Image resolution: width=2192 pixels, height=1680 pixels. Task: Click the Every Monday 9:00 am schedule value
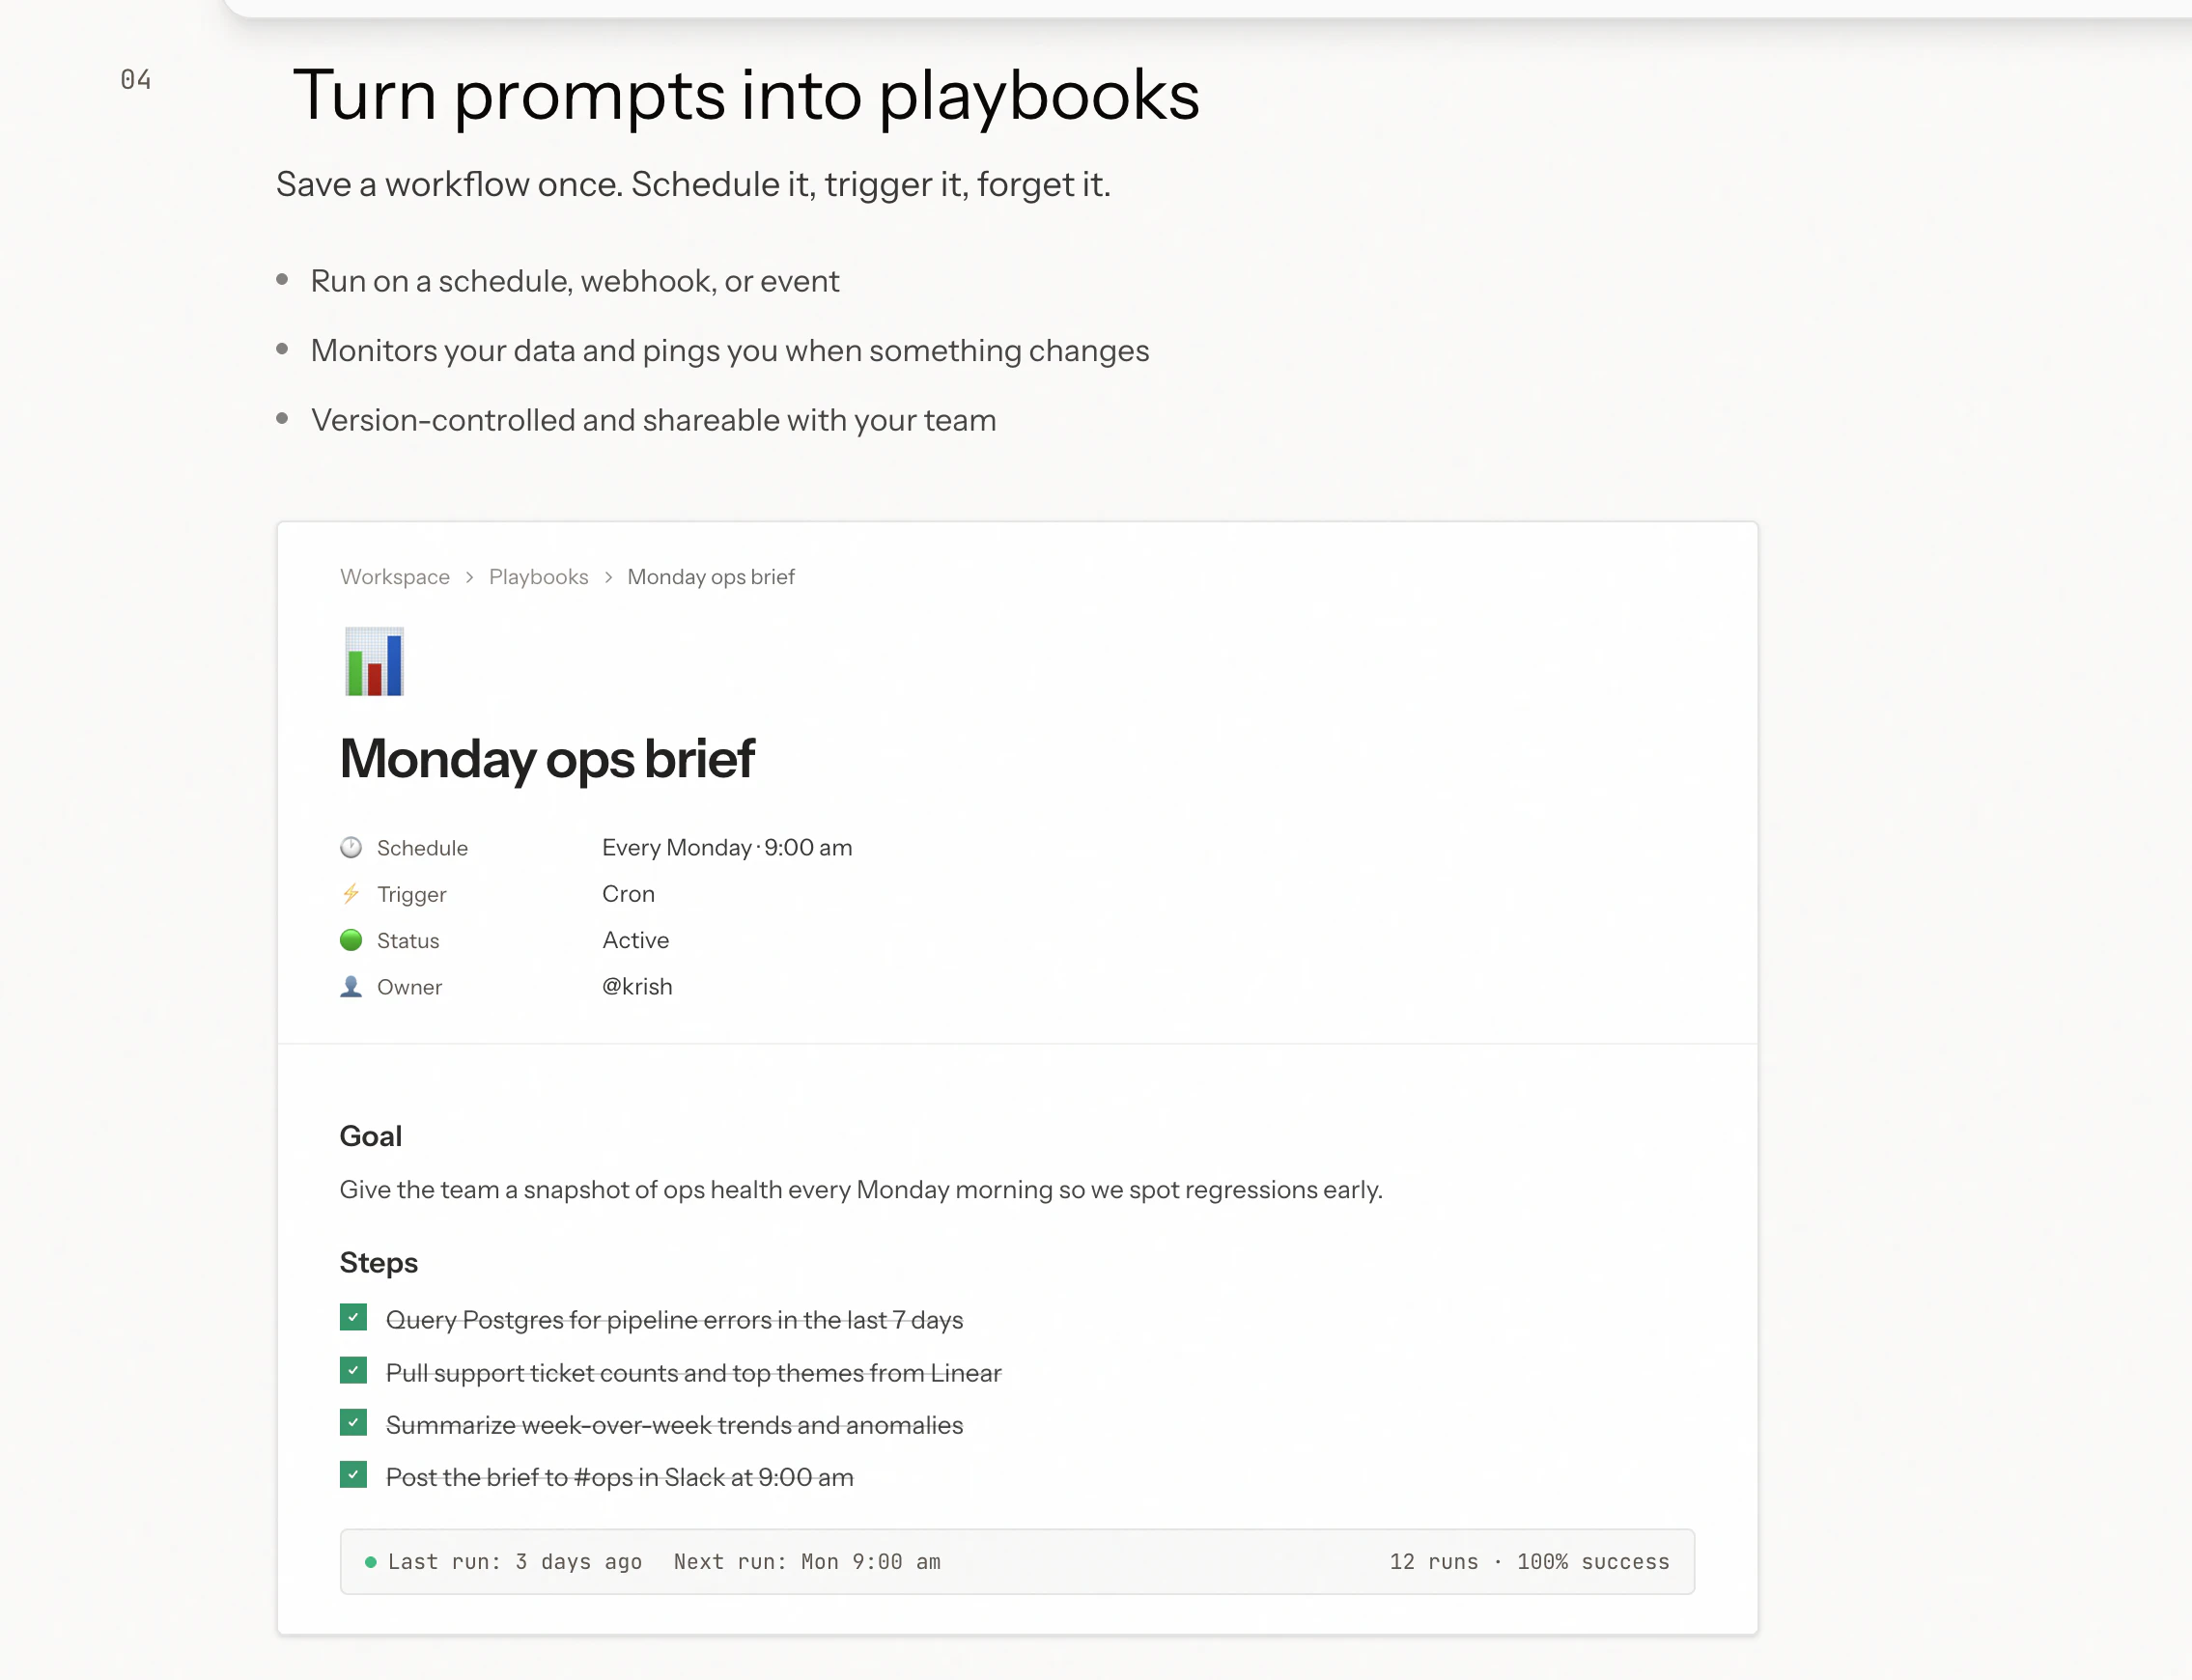pyautogui.click(x=727, y=848)
